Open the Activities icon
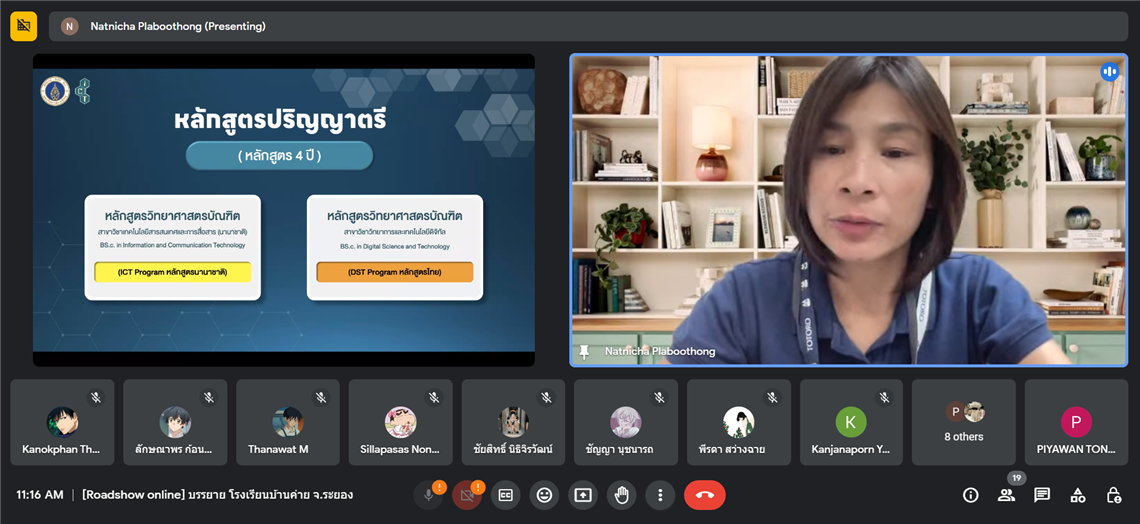The image size is (1140, 524). [x=1078, y=495]
